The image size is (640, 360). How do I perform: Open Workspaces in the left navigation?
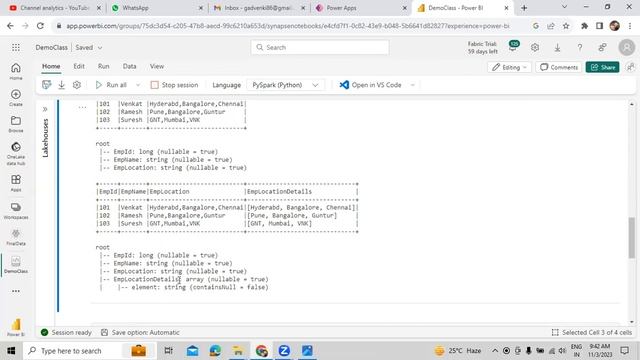16,211
